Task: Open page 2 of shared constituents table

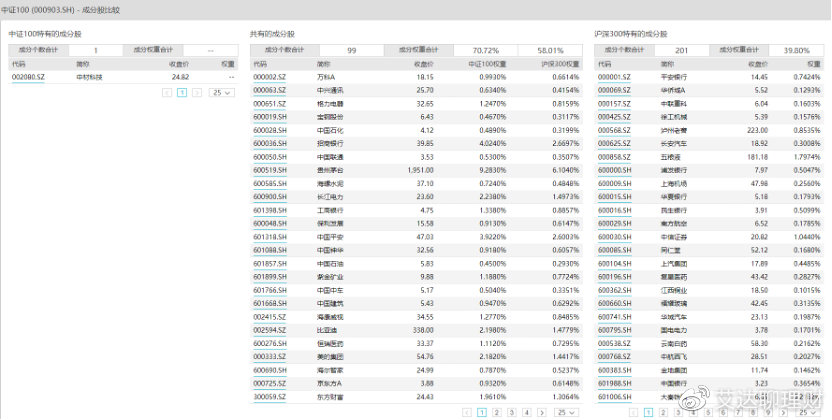Action: pyautogui.click(x=497, y=411)
